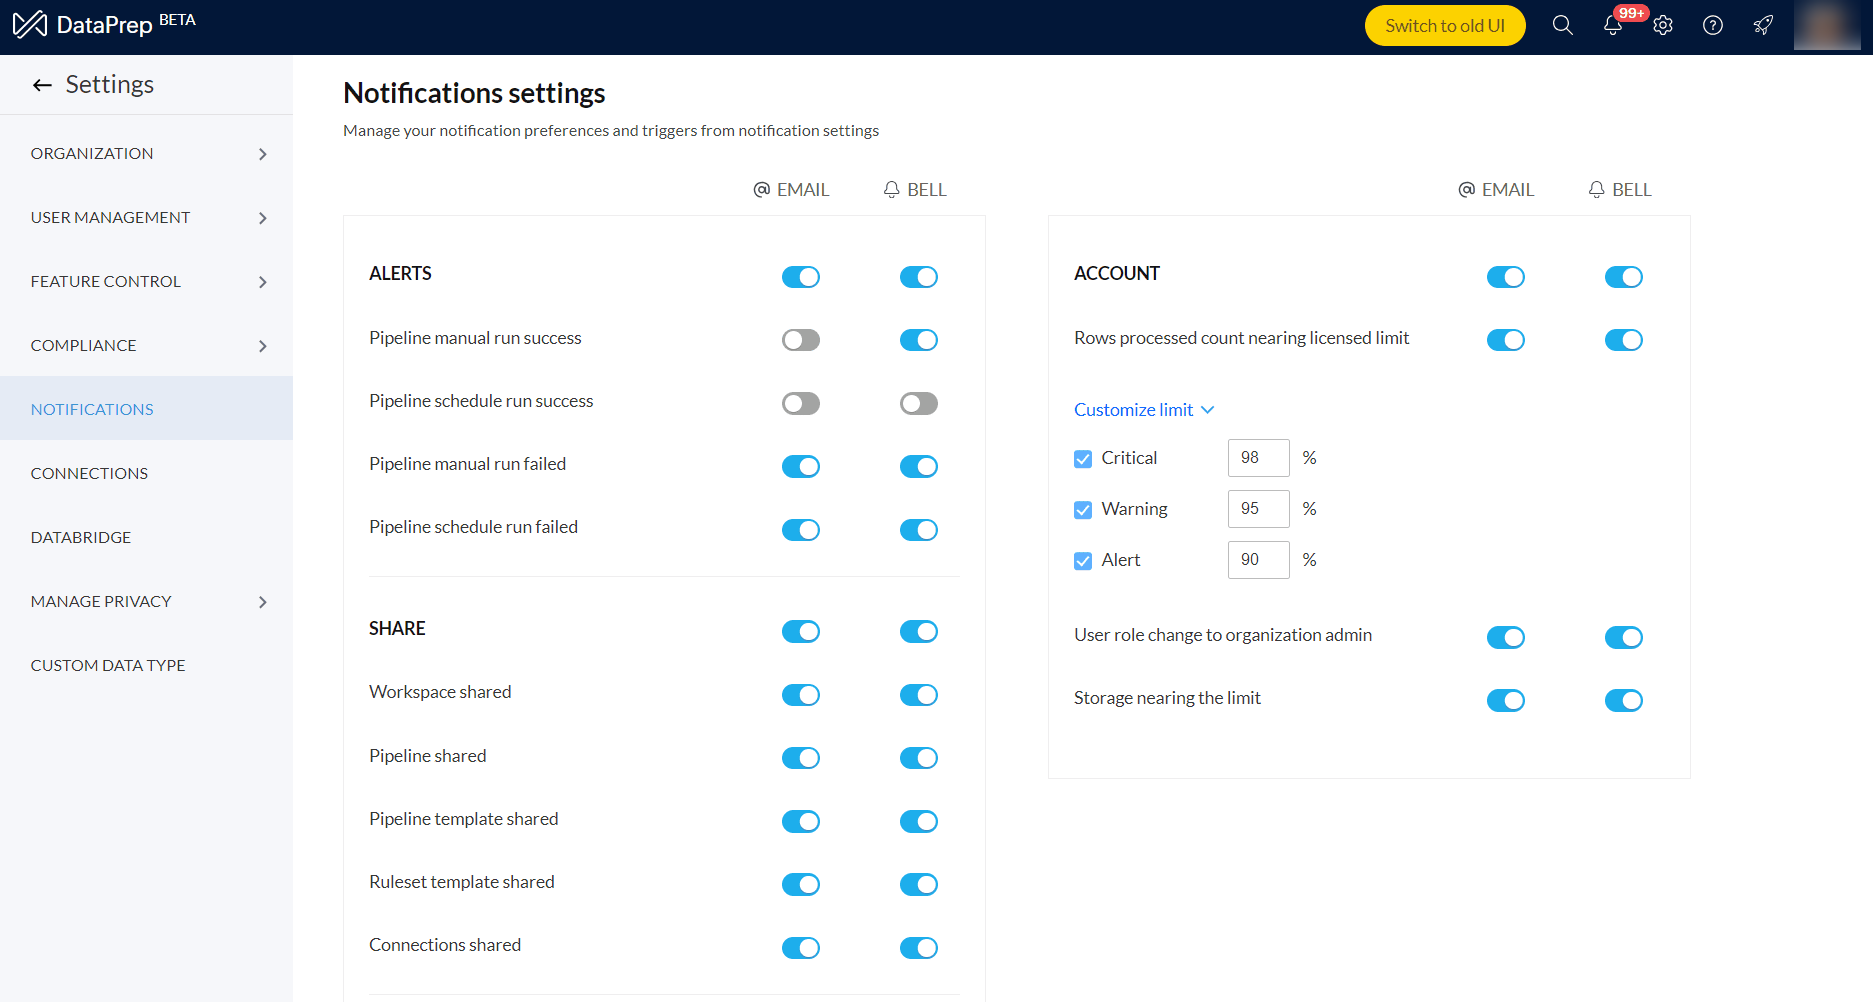Enable bell for Pipeline schedule run success
This screenshot has width=1873, height=1002.
919,403
